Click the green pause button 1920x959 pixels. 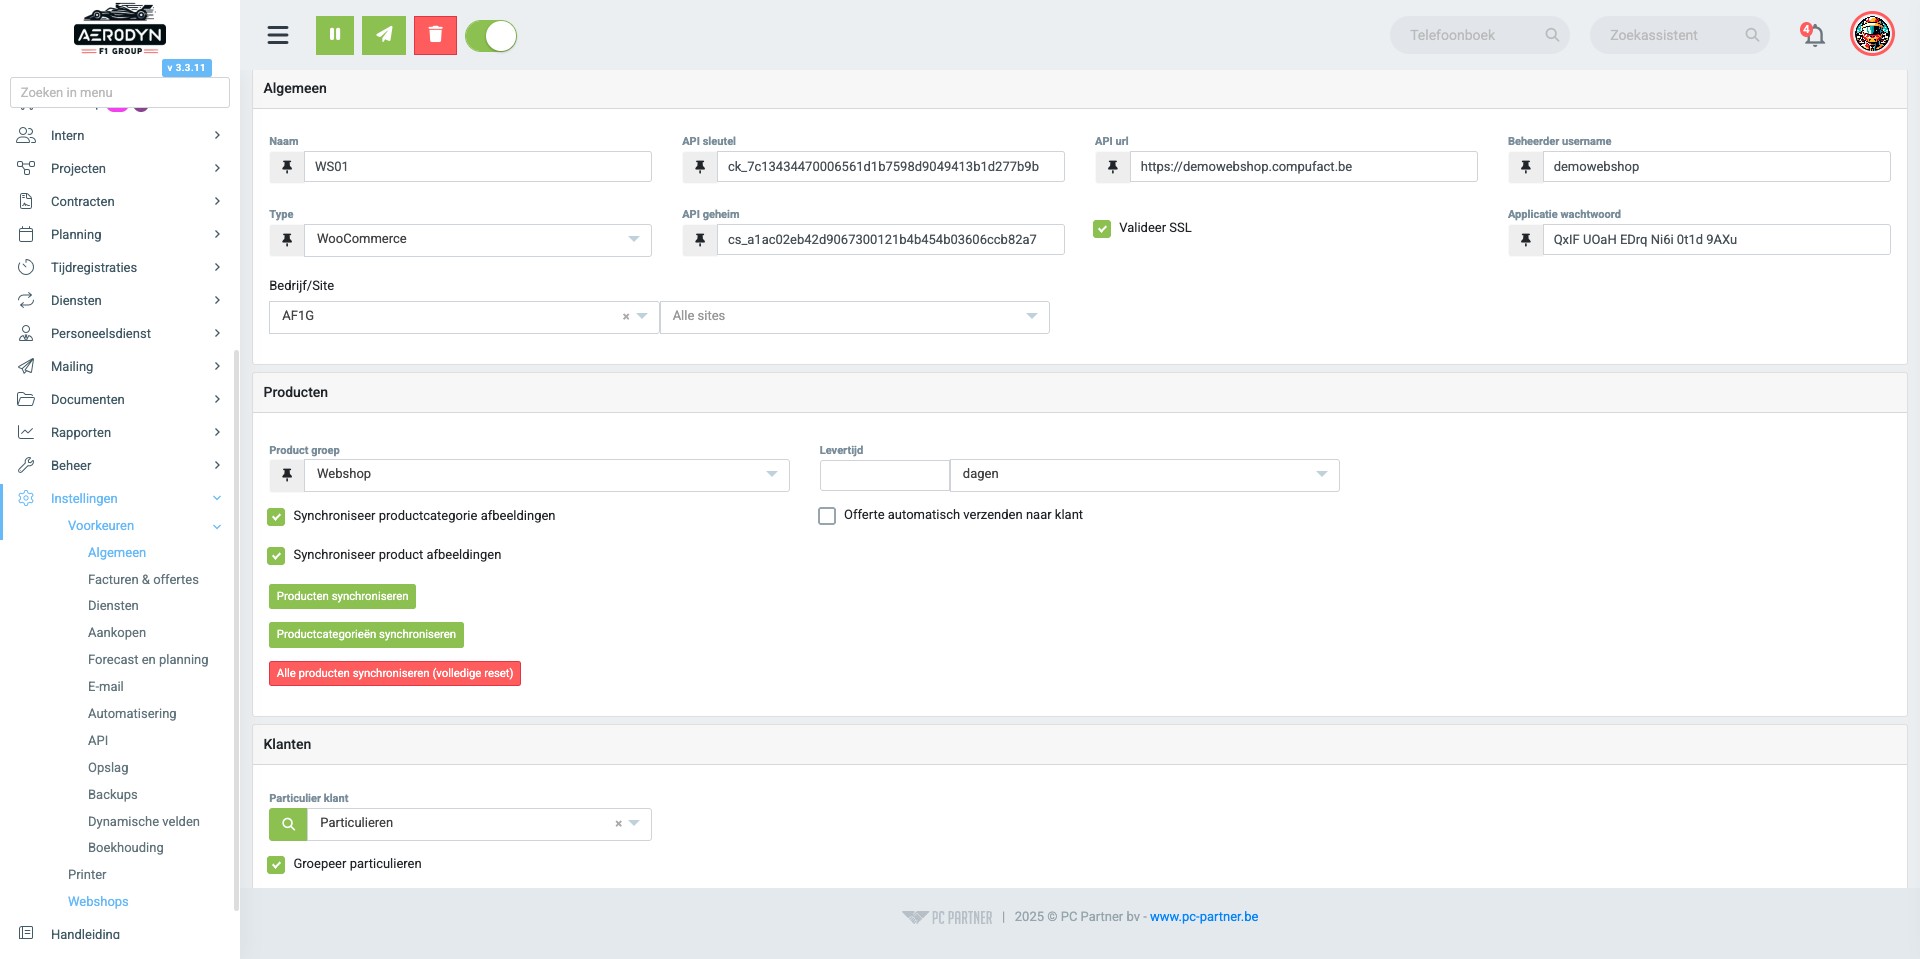tap(335, 35)
